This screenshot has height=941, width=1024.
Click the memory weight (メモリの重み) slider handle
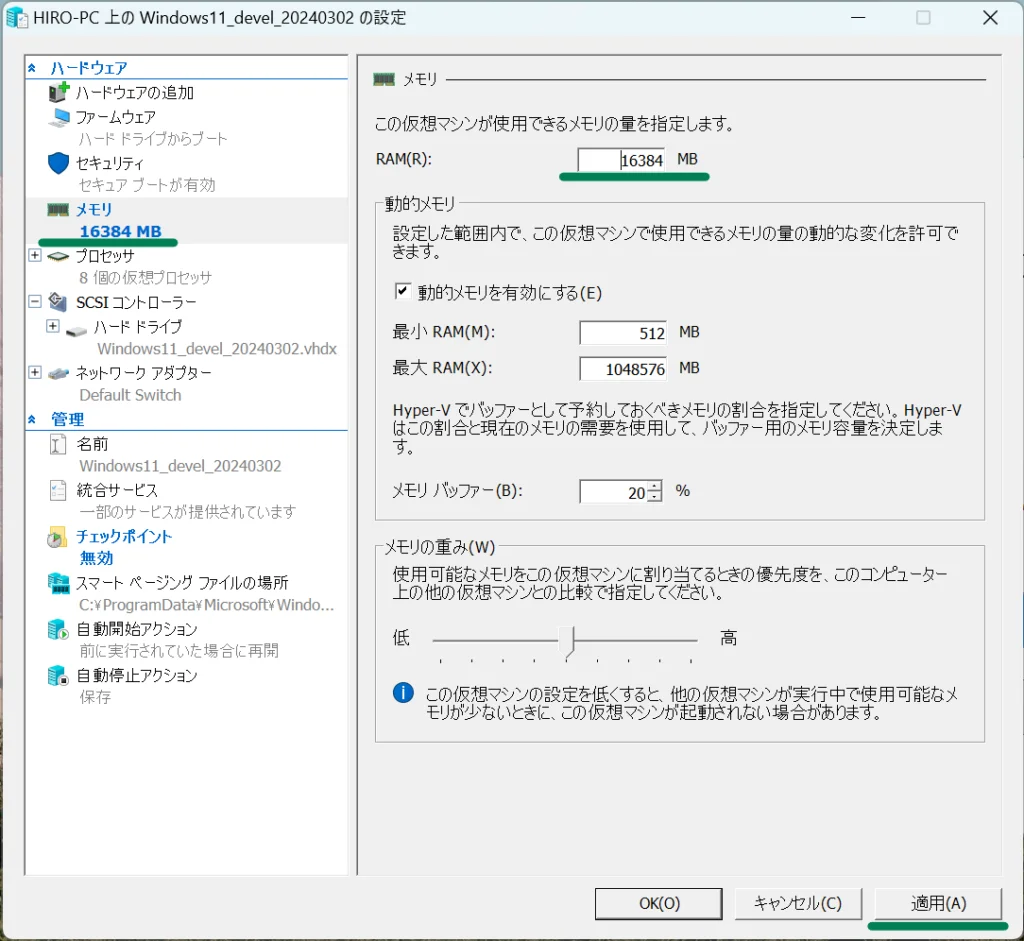click(x=570, y=641)
